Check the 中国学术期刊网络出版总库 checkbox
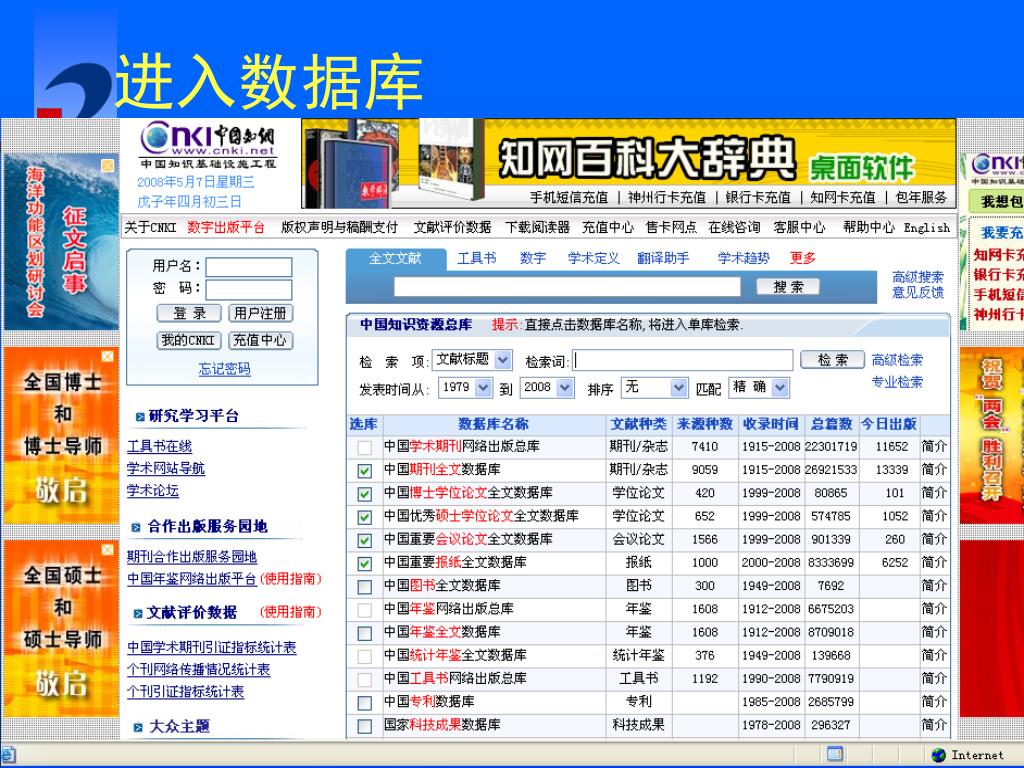Screen dimensions: 1024x768 364,447
